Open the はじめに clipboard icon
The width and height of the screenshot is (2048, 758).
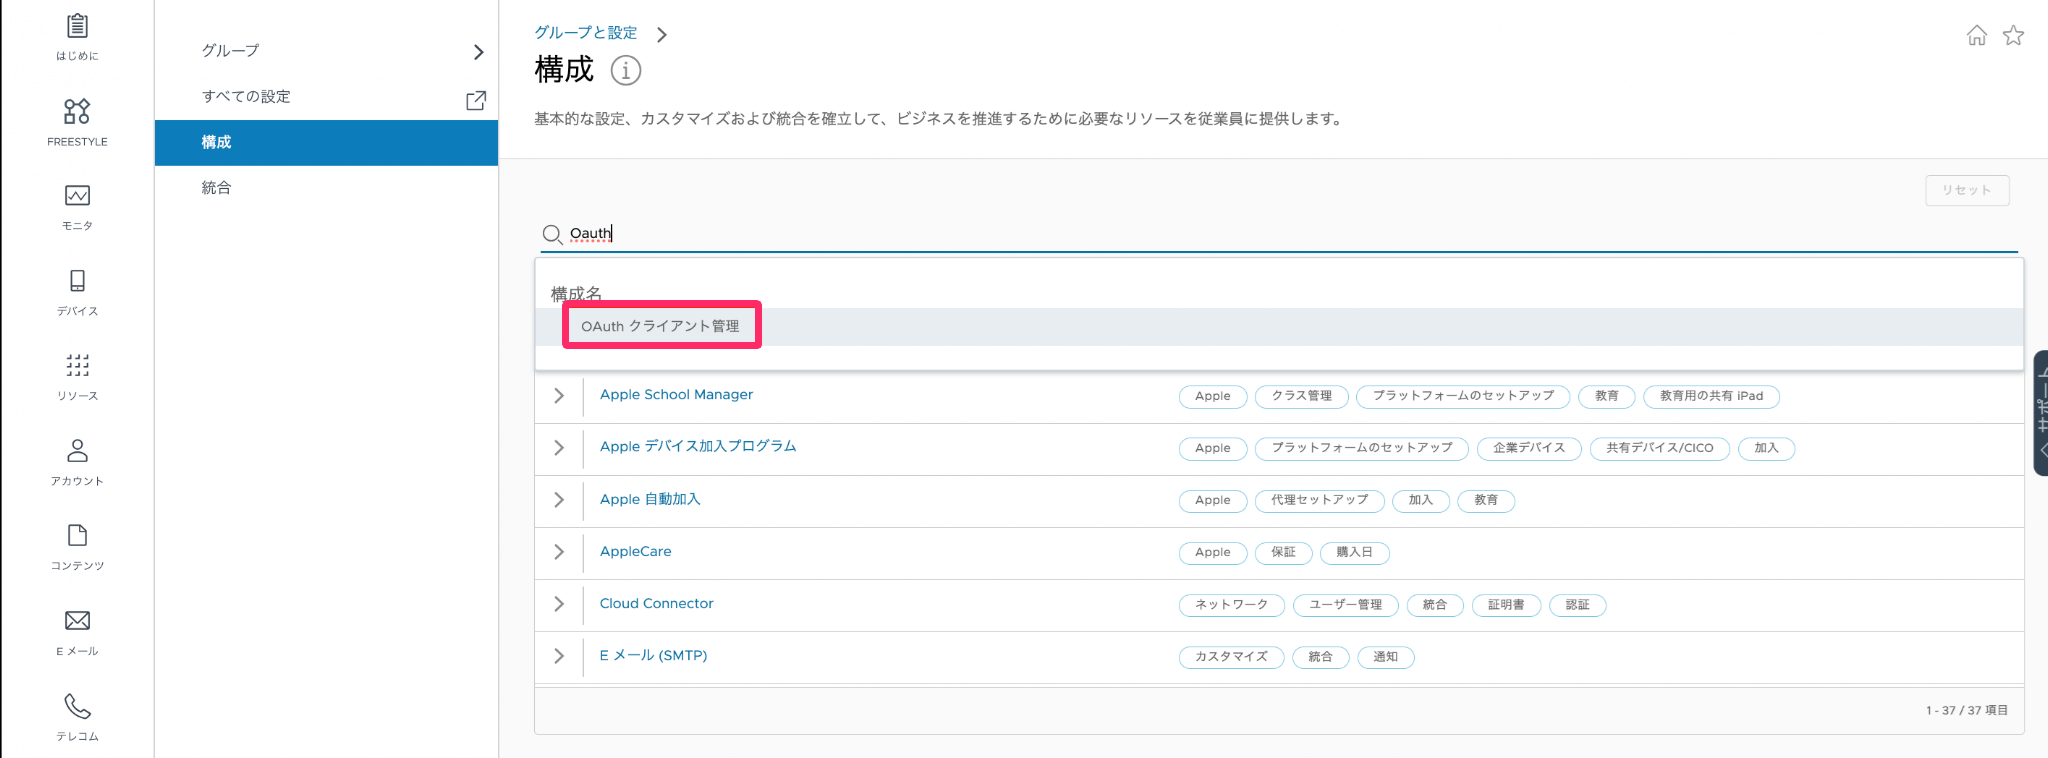coord(77,26)
